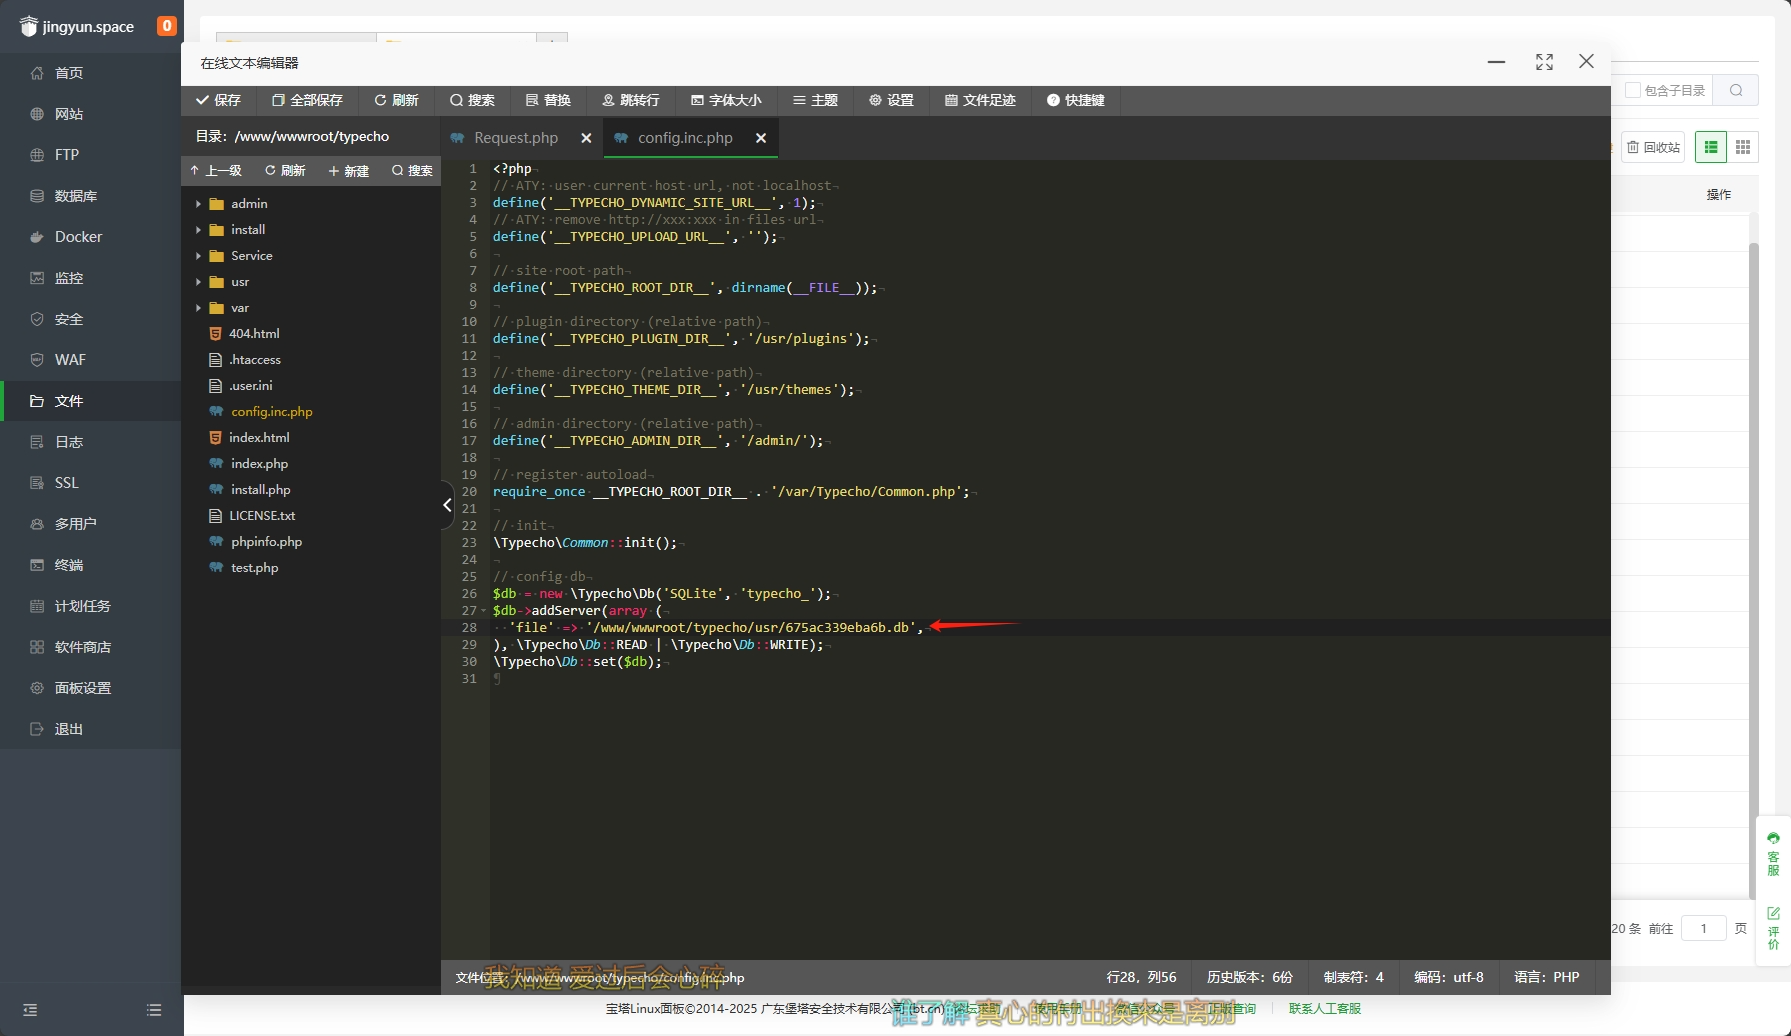Image resolution: width=1791 pixels, height=1036 pixels.
Task: Expand the admin folder
Action: click(x=249, y=204)
